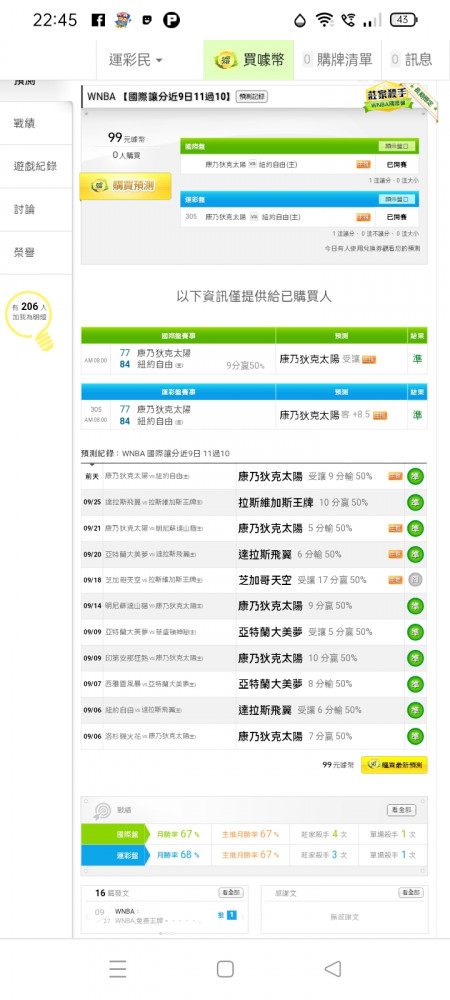Viewport: 450px width, 1000px height.
Task: Click 月勝率 68% in 運彩盤 row
Action: (x=178, y=855)
